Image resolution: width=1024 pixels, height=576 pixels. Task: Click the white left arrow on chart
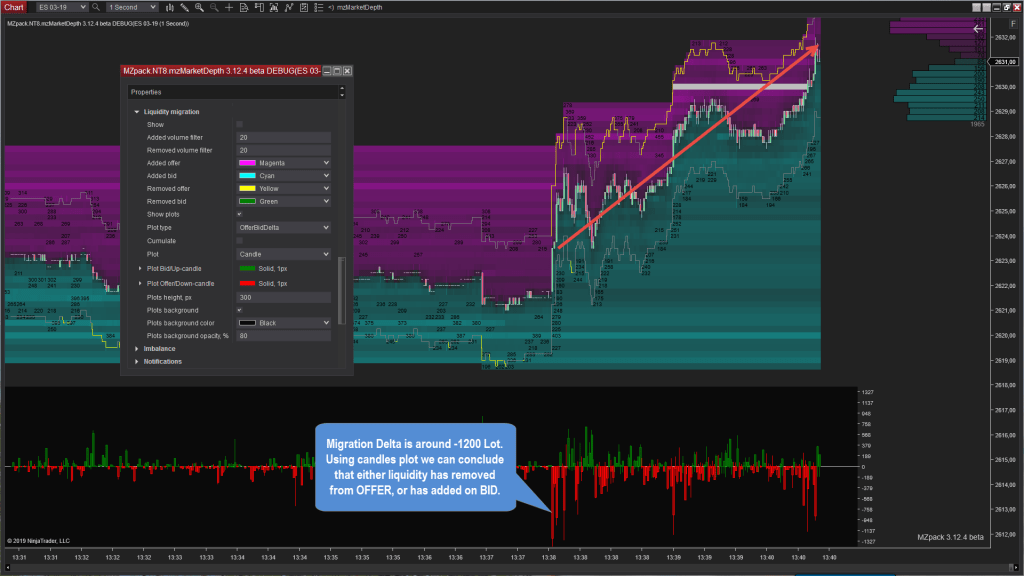[x=978, y=28]
